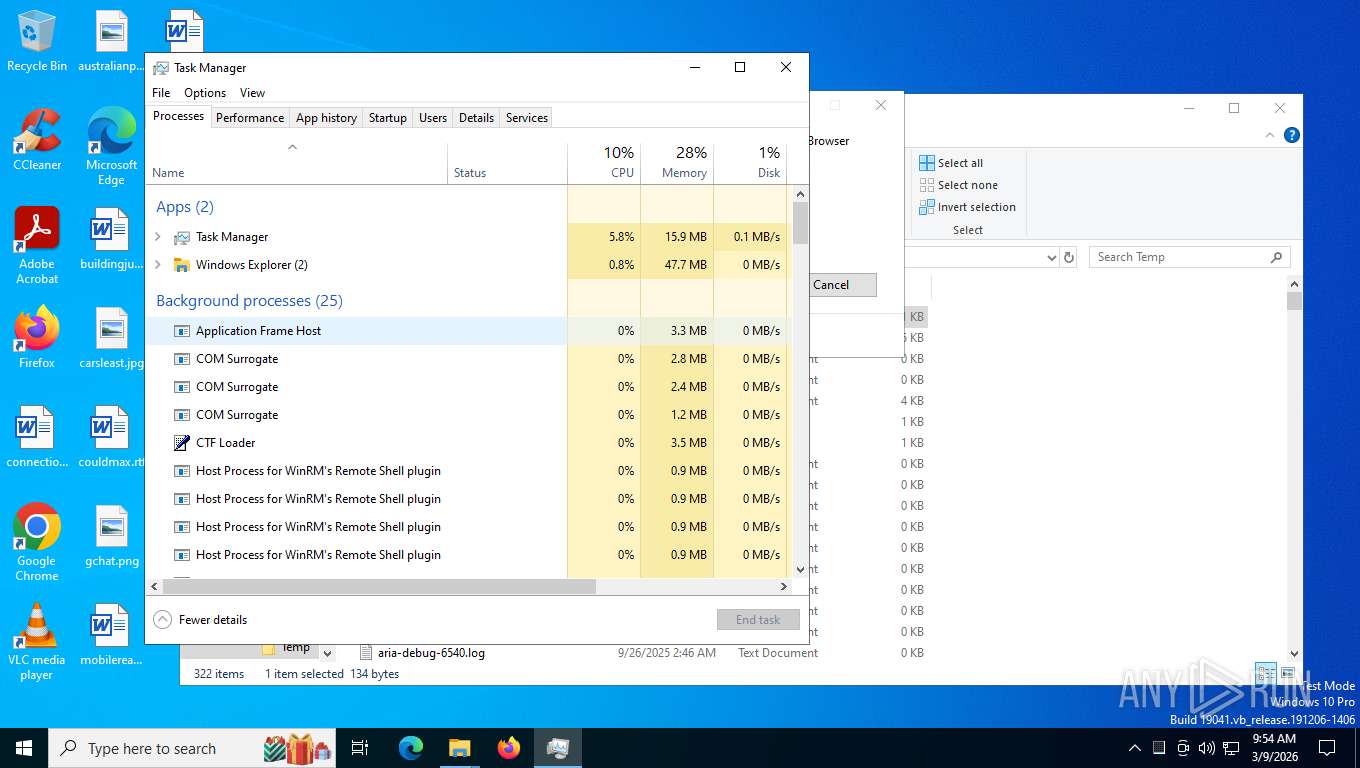Click Select all in Explorer ribbon
Screen dimensions: 1360x768
pyautogui.click(x=951, y=163)
